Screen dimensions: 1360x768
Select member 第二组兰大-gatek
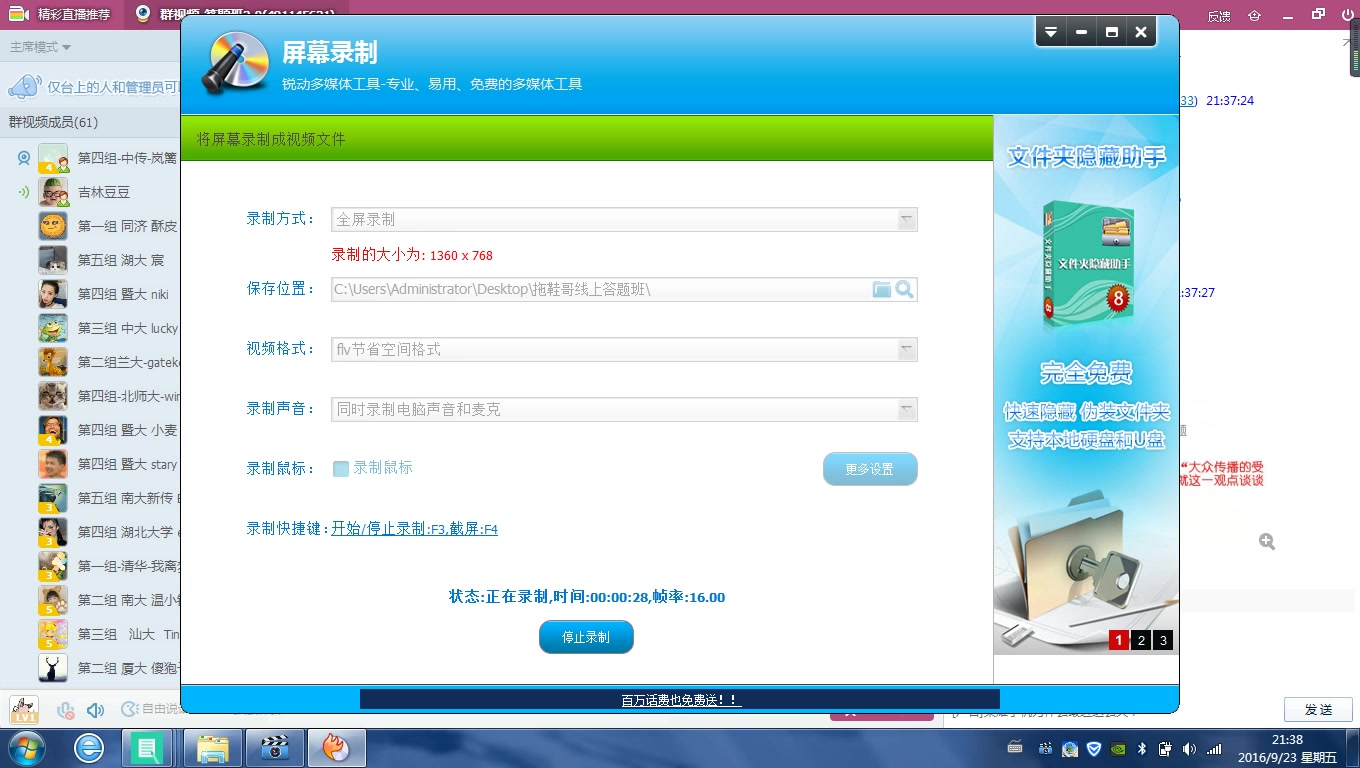(x=90, y=362)
